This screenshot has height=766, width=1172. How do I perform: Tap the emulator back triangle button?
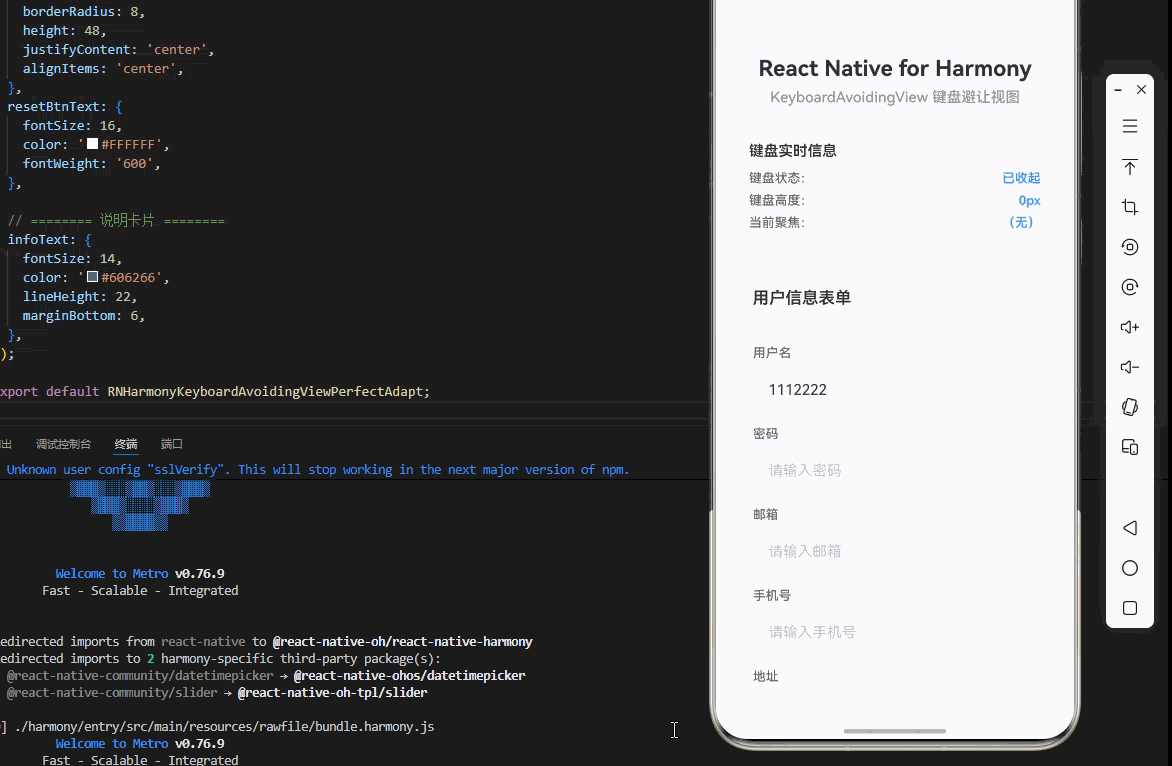click(1129, 528)
